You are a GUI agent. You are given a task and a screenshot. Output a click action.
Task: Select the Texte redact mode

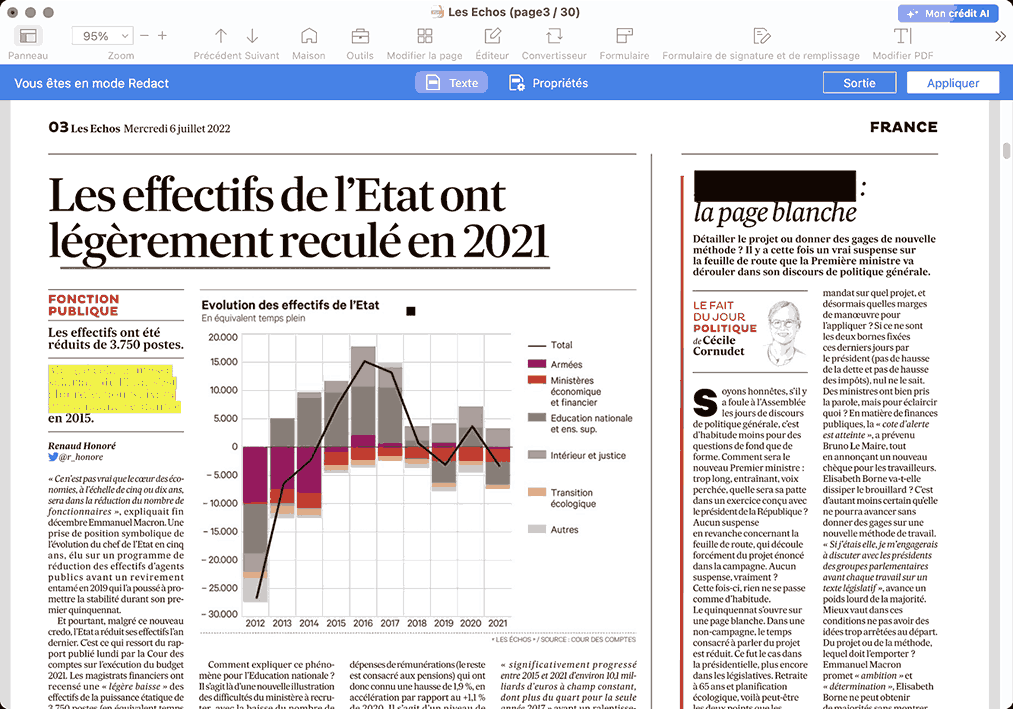pyautogui.click(x=452, y=83)
